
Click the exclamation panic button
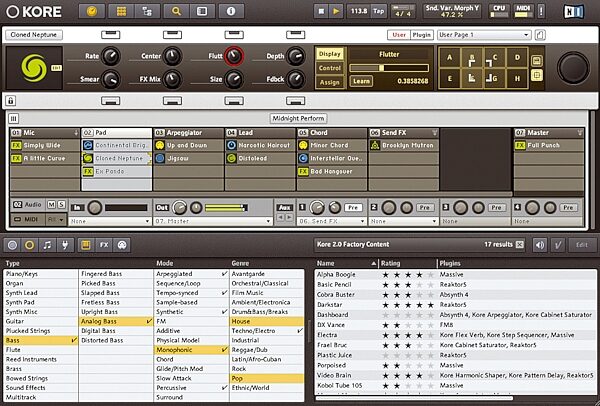[541, 11]
